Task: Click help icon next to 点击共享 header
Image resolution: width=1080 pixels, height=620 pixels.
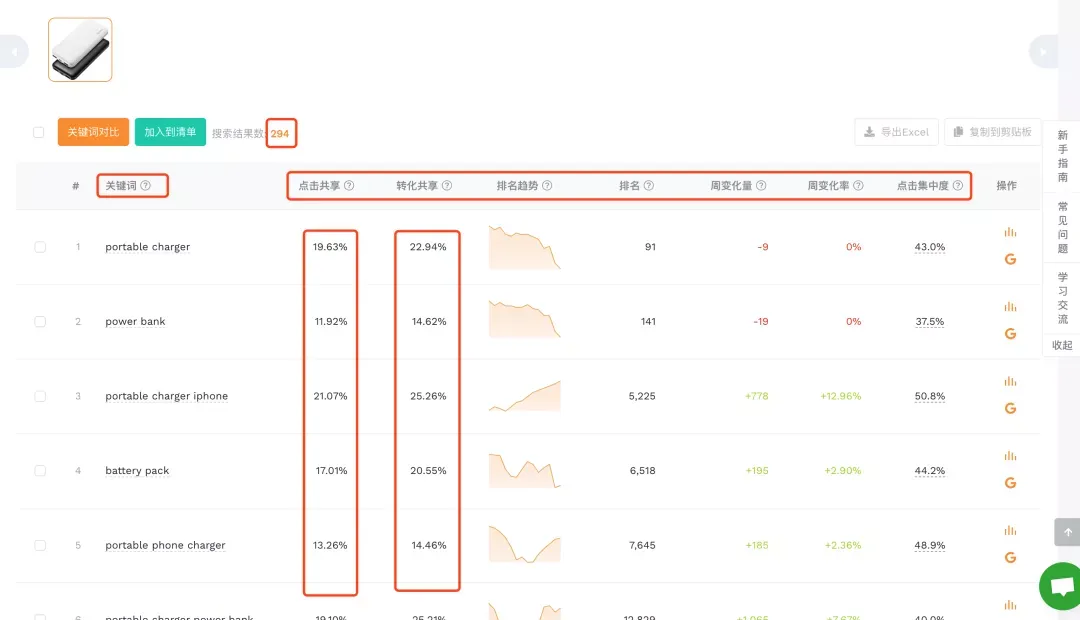Action: coord(349,185)
